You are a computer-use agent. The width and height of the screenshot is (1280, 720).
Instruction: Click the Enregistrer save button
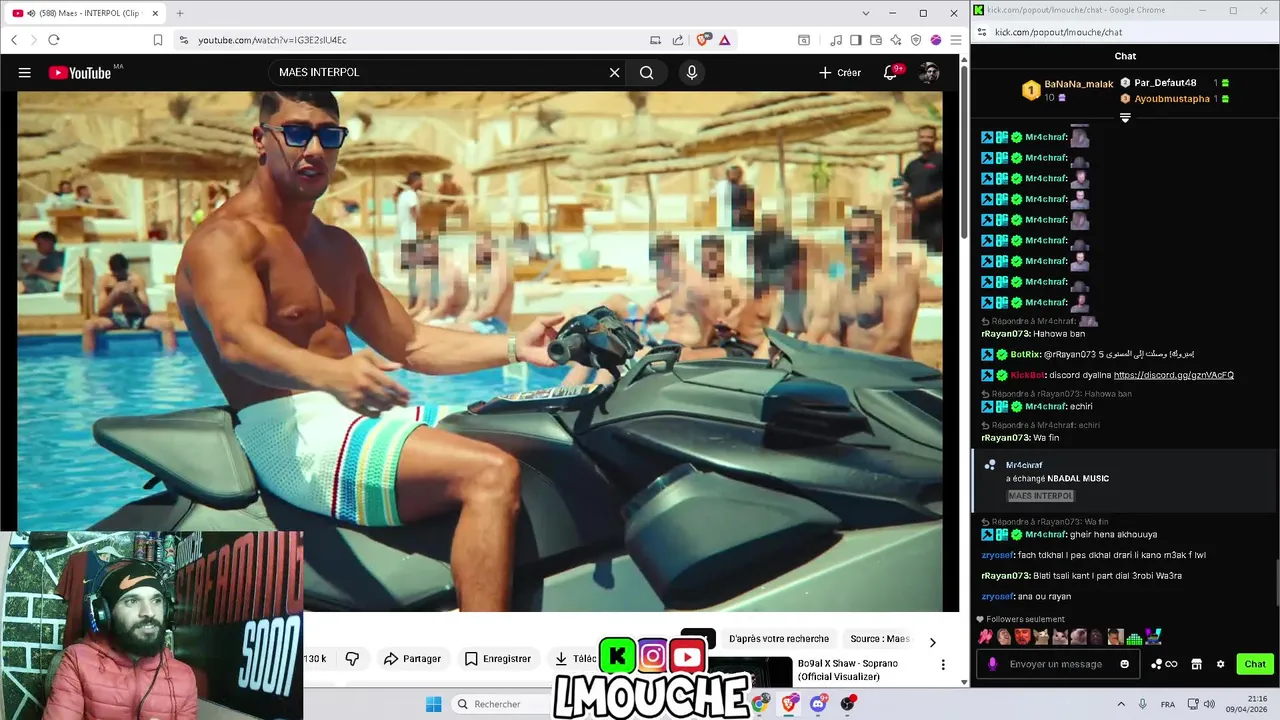click(498, 658)
